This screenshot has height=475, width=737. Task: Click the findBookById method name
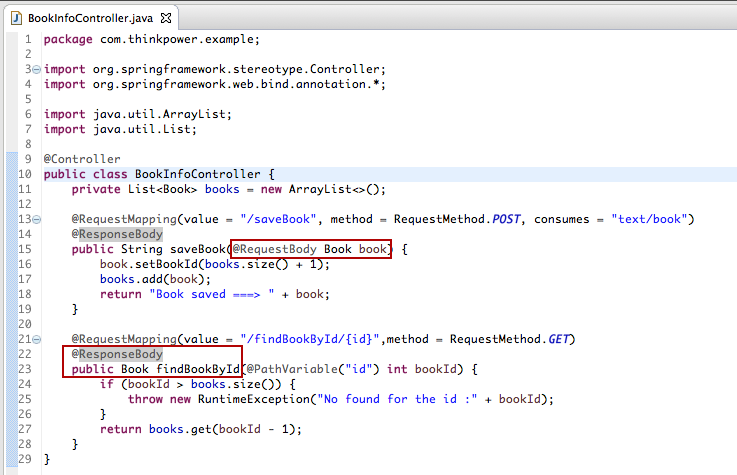tap(198, 369)
